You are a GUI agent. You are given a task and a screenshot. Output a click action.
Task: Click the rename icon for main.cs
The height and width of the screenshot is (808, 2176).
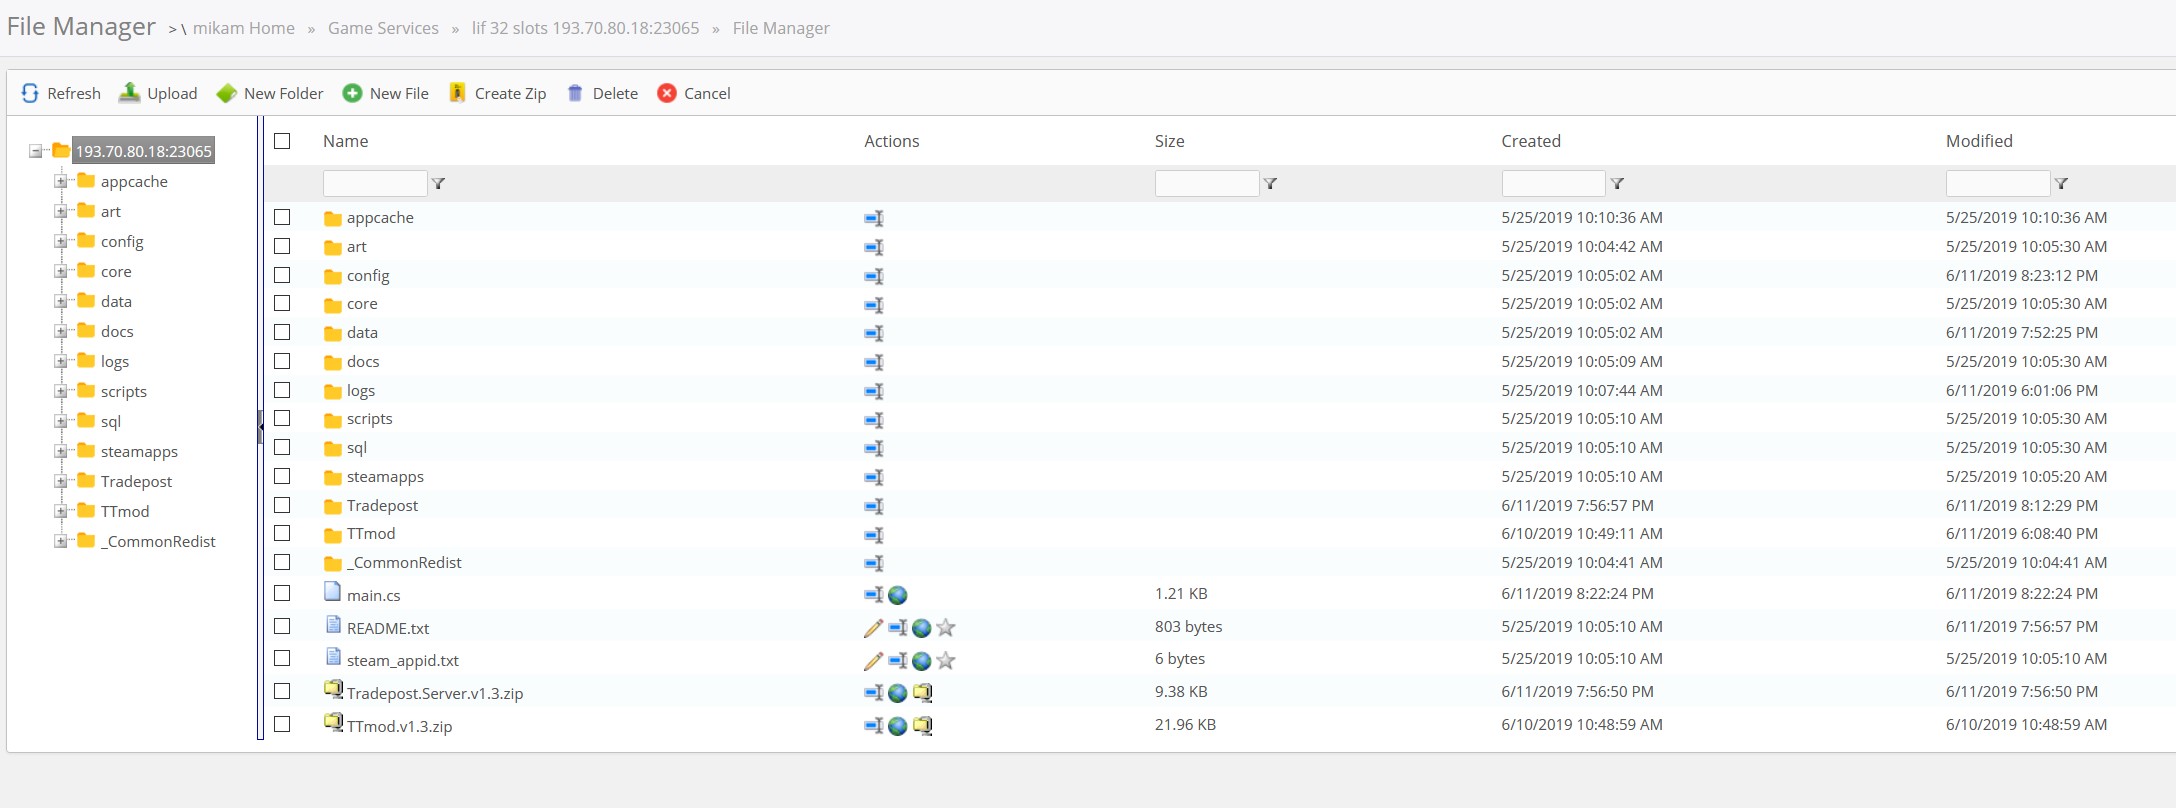click(x=874, y=595)
